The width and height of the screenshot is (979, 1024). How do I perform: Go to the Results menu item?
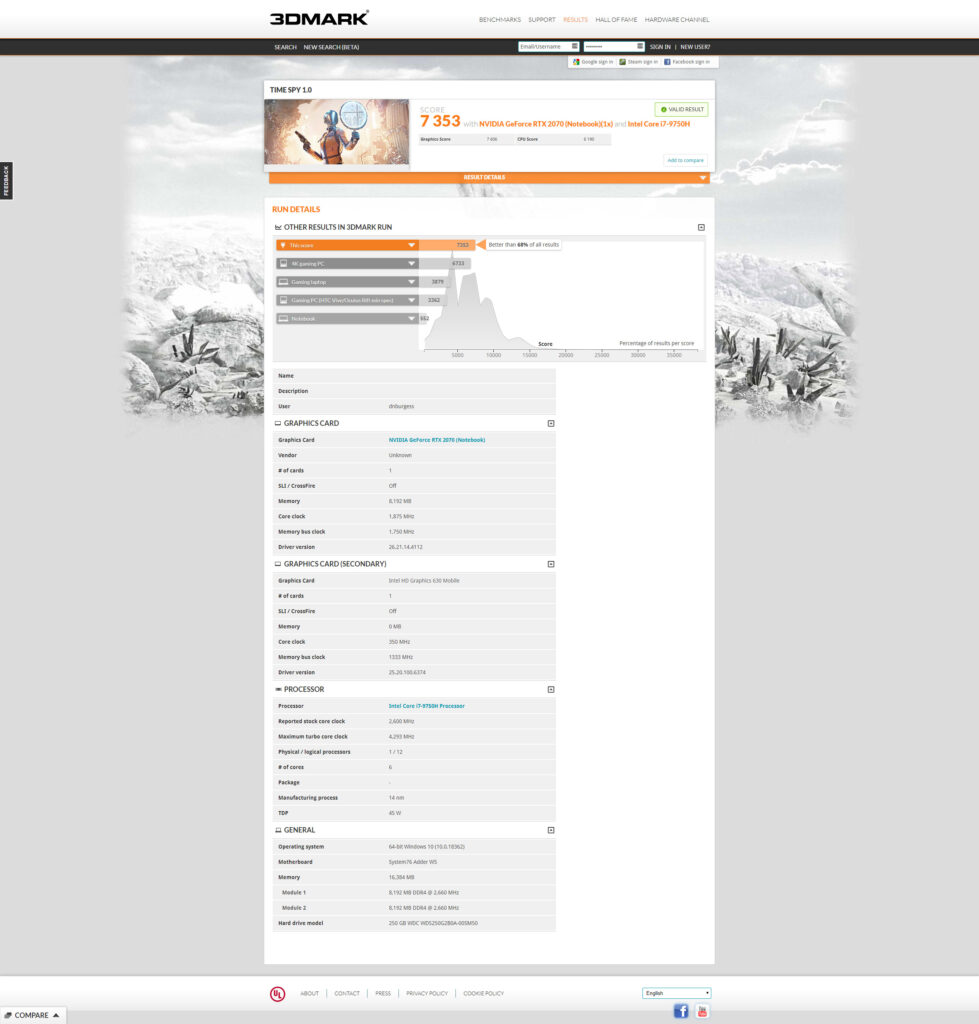575,20
